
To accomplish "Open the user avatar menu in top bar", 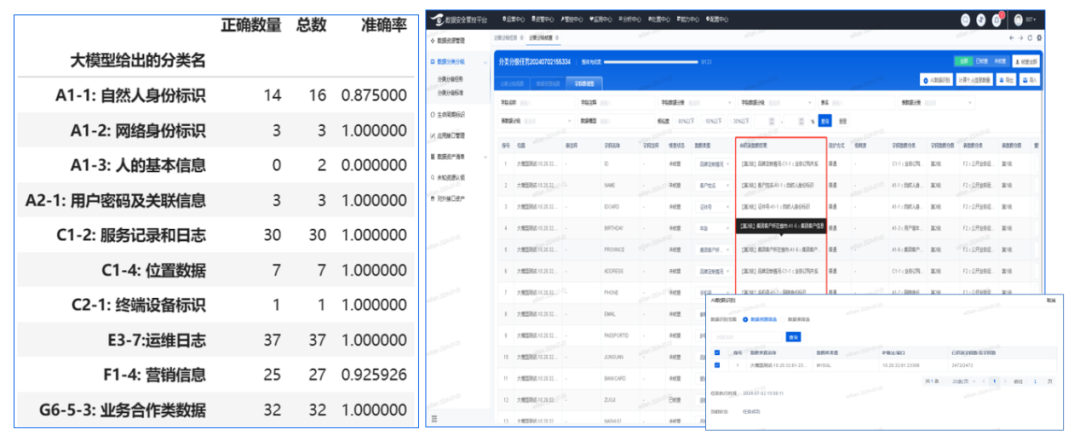I will 1018,19.
